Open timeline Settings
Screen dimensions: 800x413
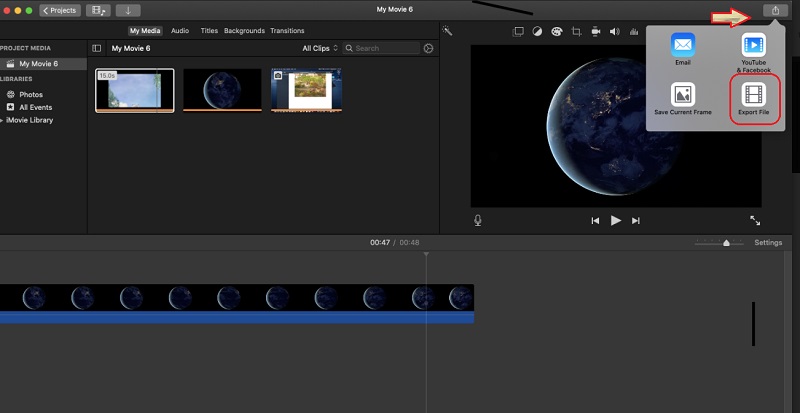[768, 242]
